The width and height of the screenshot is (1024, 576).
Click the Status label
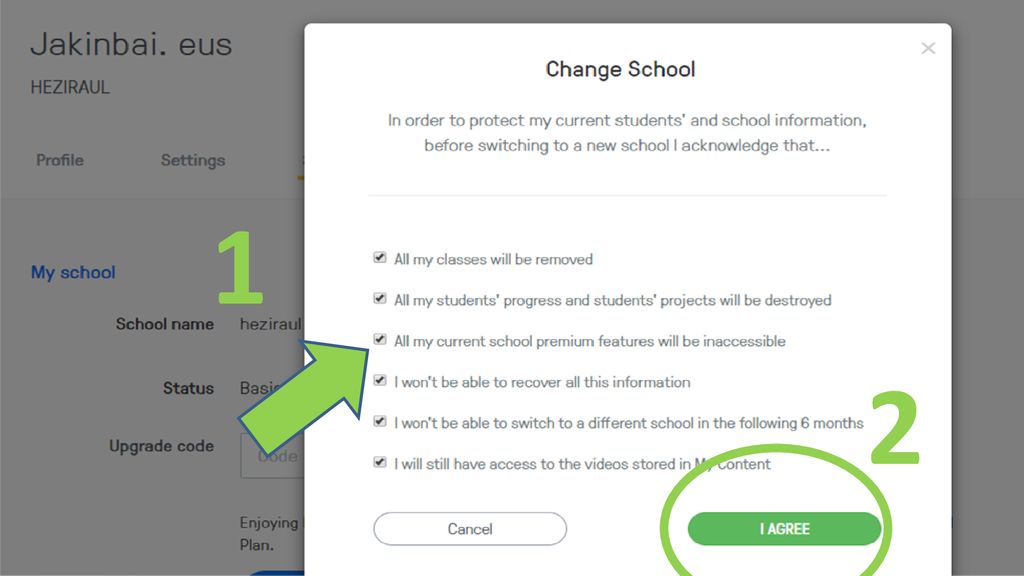click(x=188, y=388)
